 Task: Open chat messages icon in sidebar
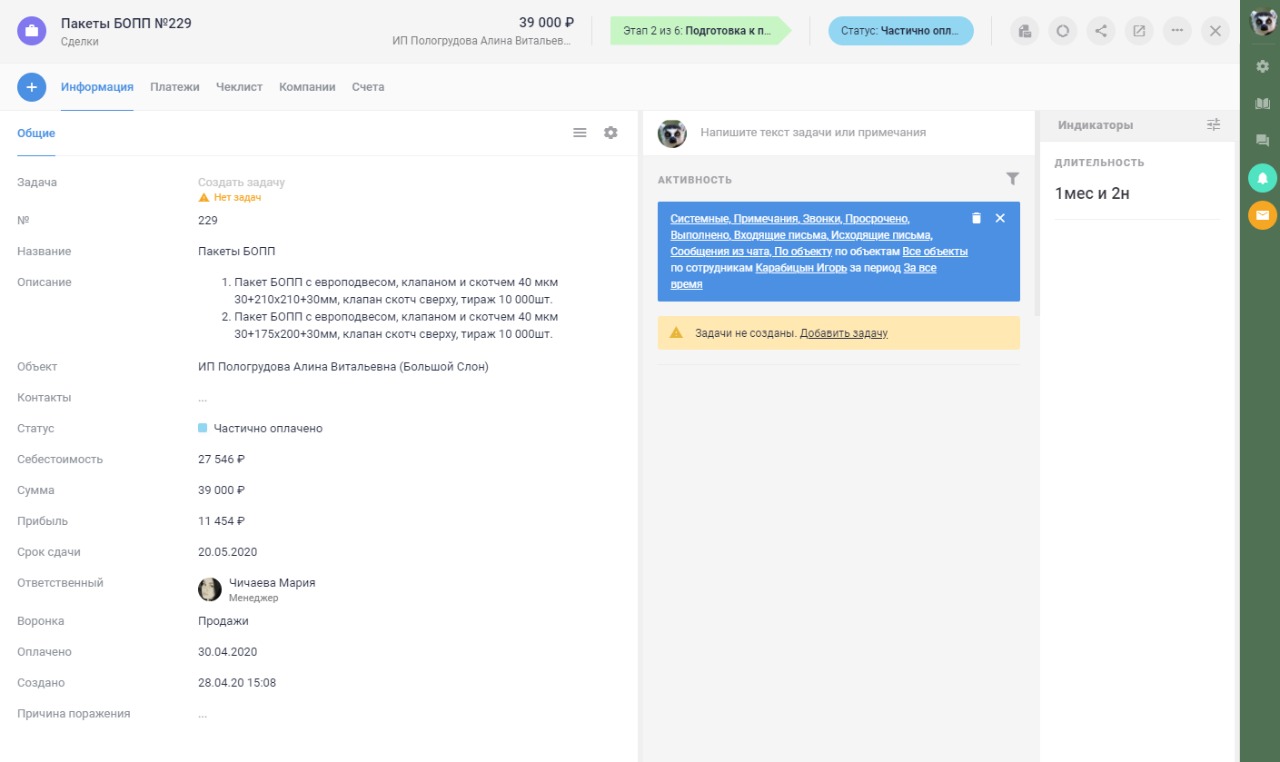coord(1262,141)
